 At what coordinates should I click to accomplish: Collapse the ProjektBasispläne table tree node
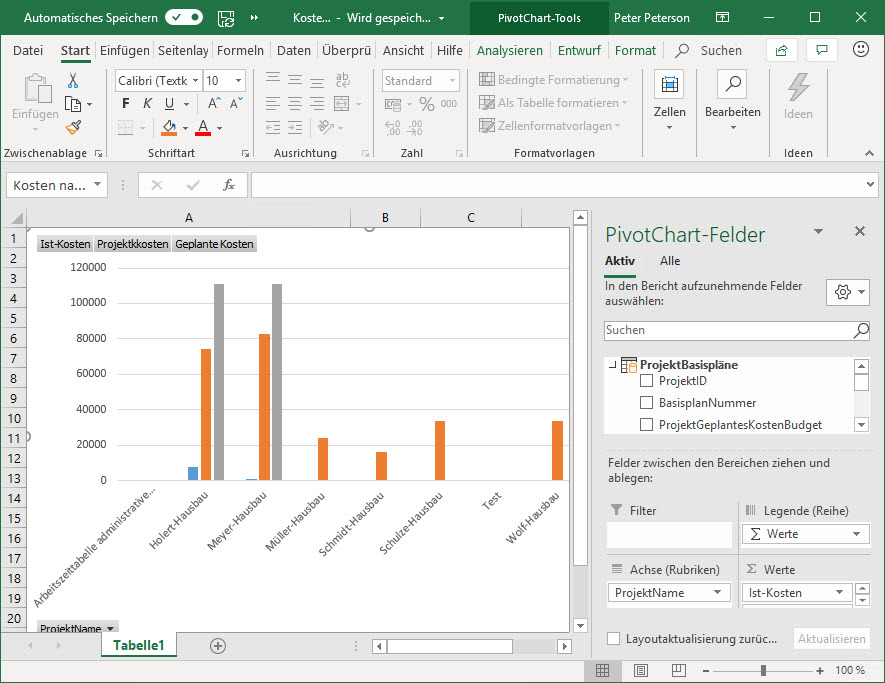612,365
